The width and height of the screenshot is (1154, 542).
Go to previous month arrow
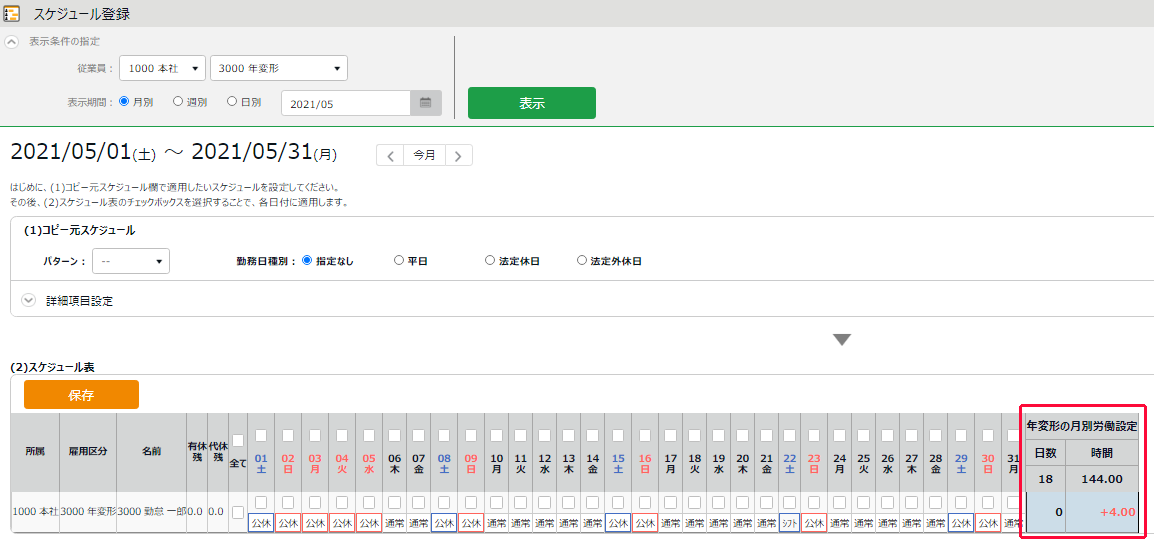390,155
